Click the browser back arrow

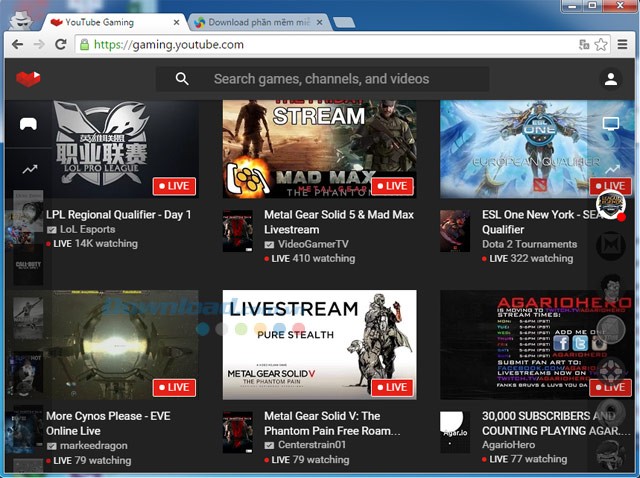18,44
